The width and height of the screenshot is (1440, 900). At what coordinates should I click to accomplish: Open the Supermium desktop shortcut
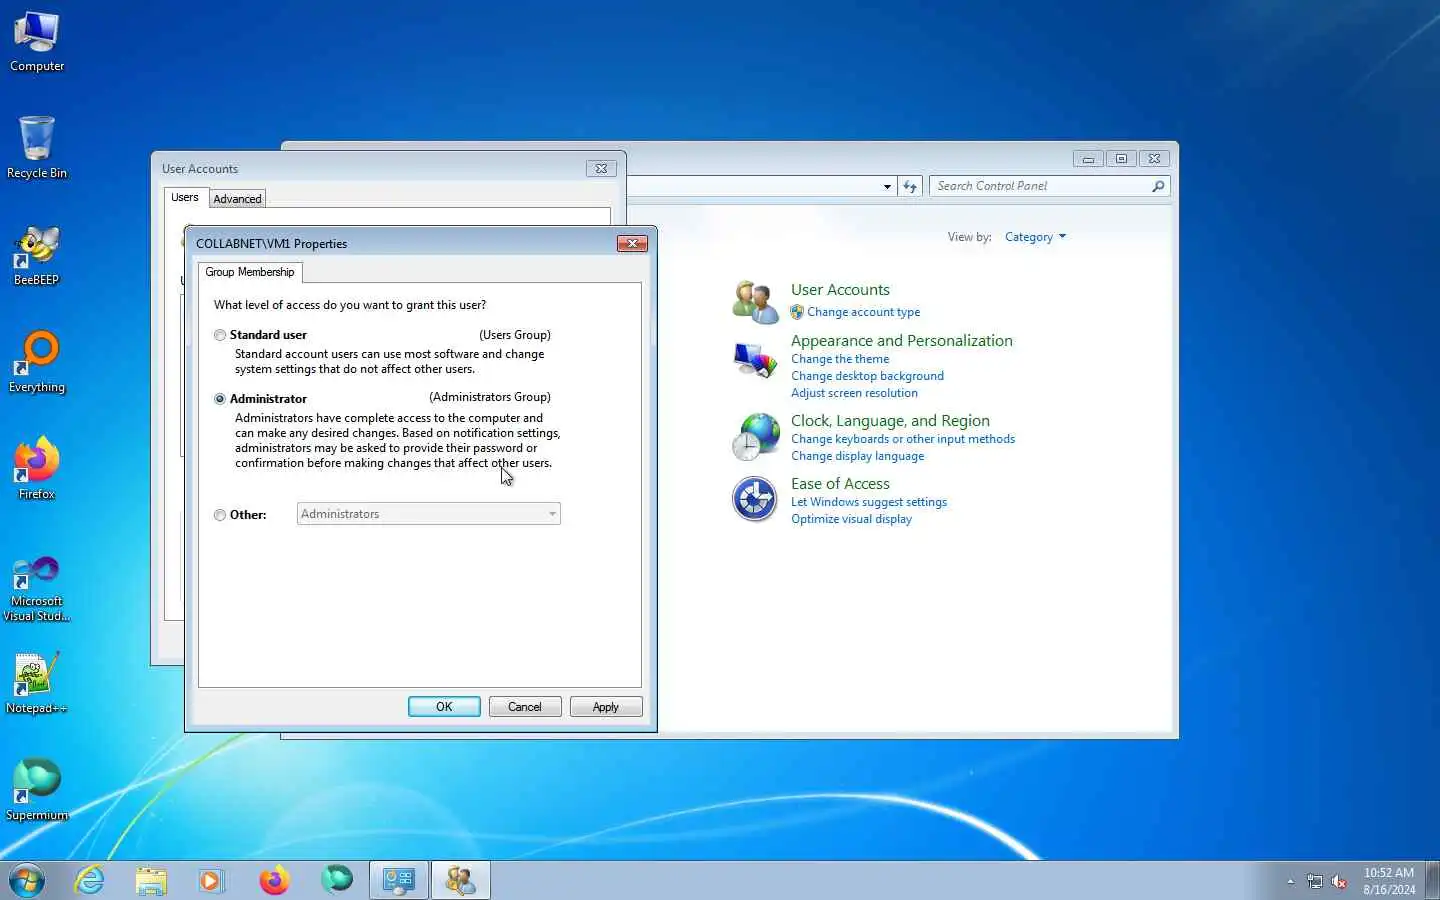(x=37, y=790)
